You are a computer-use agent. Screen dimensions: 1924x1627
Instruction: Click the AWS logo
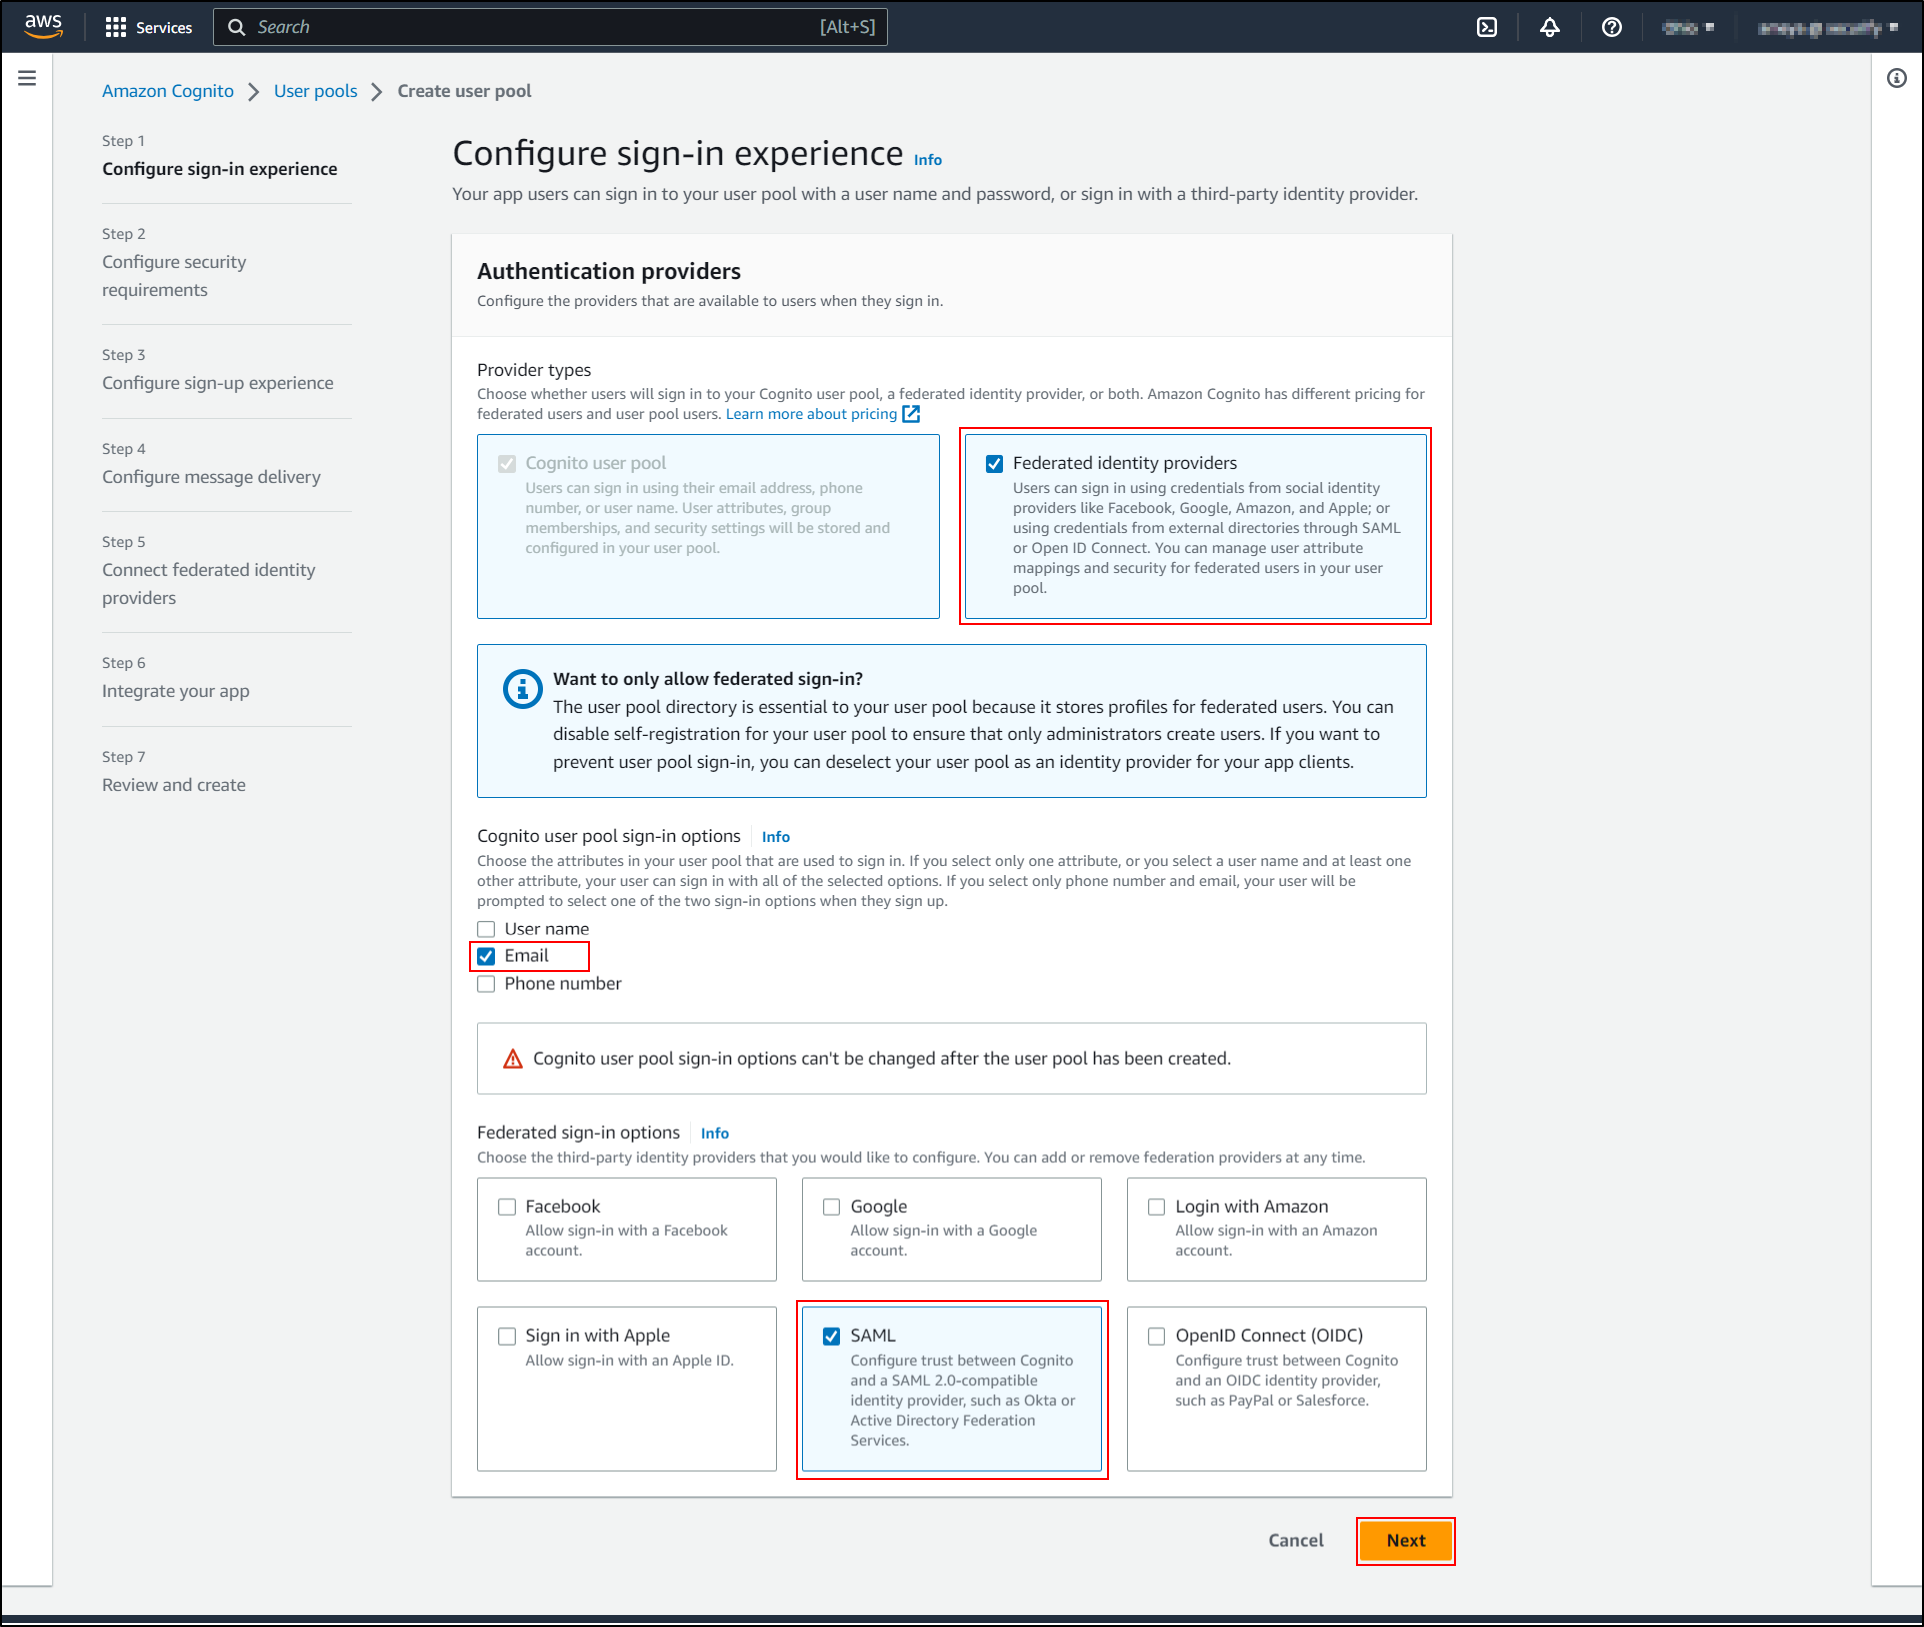click(x=42, y=26)
